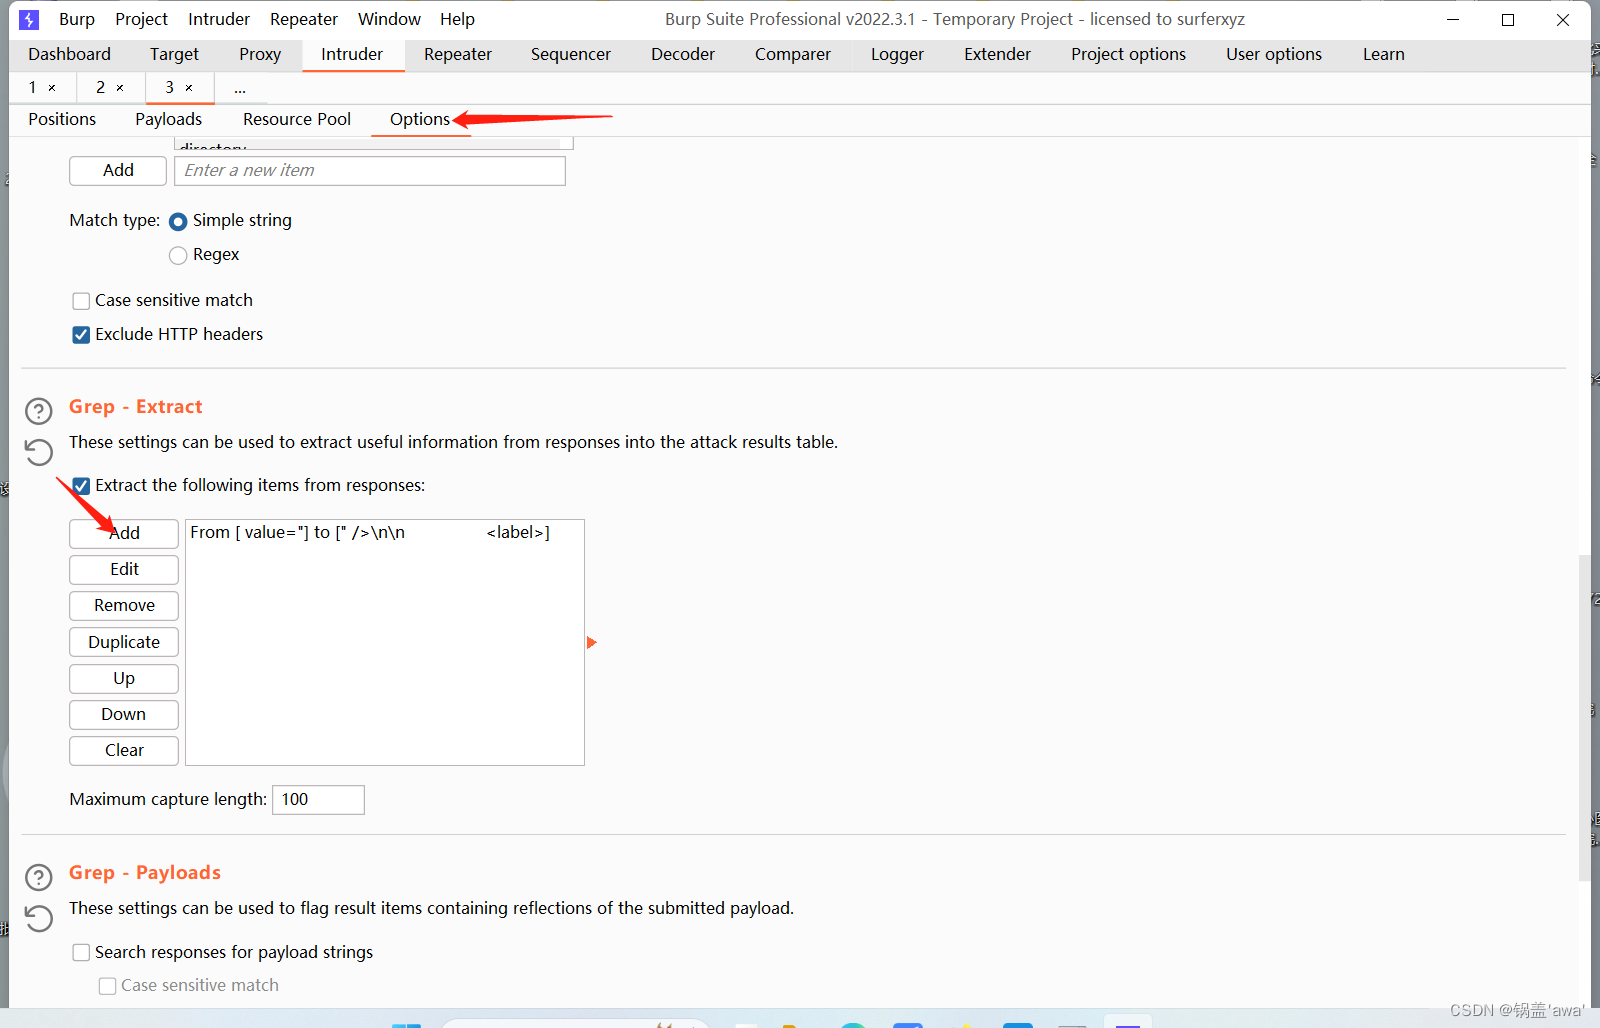Click Edit in Grep - Extract
This screenshot has width=1600, height=1028.
click(x=124, y=569)
